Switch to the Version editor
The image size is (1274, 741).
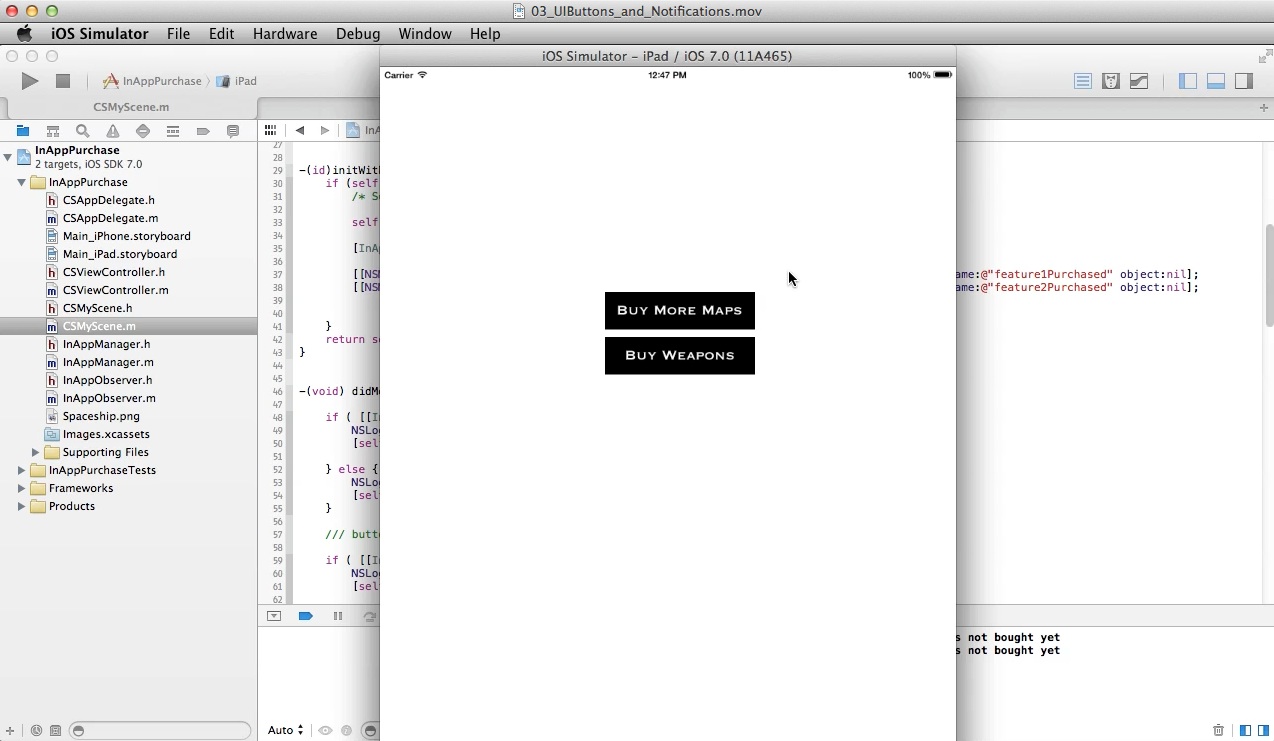tap(1139, 81)
